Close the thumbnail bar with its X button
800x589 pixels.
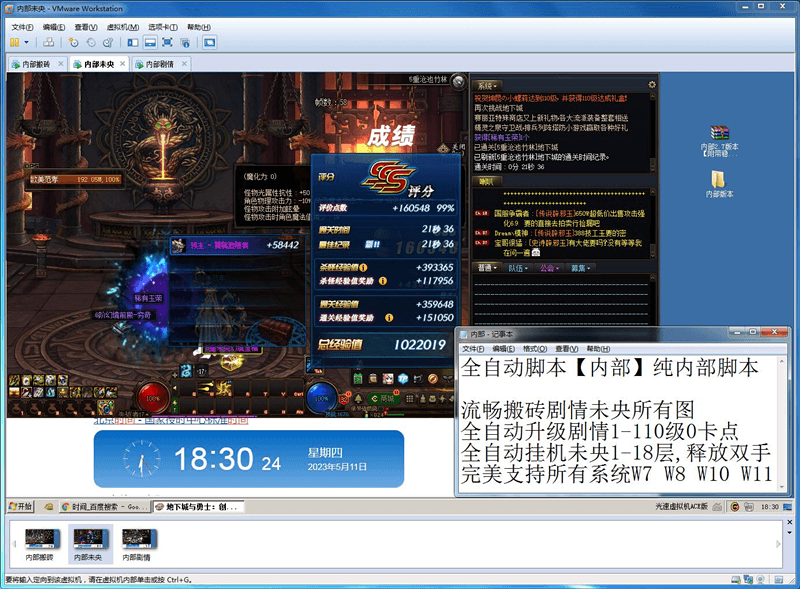(789, 523)
